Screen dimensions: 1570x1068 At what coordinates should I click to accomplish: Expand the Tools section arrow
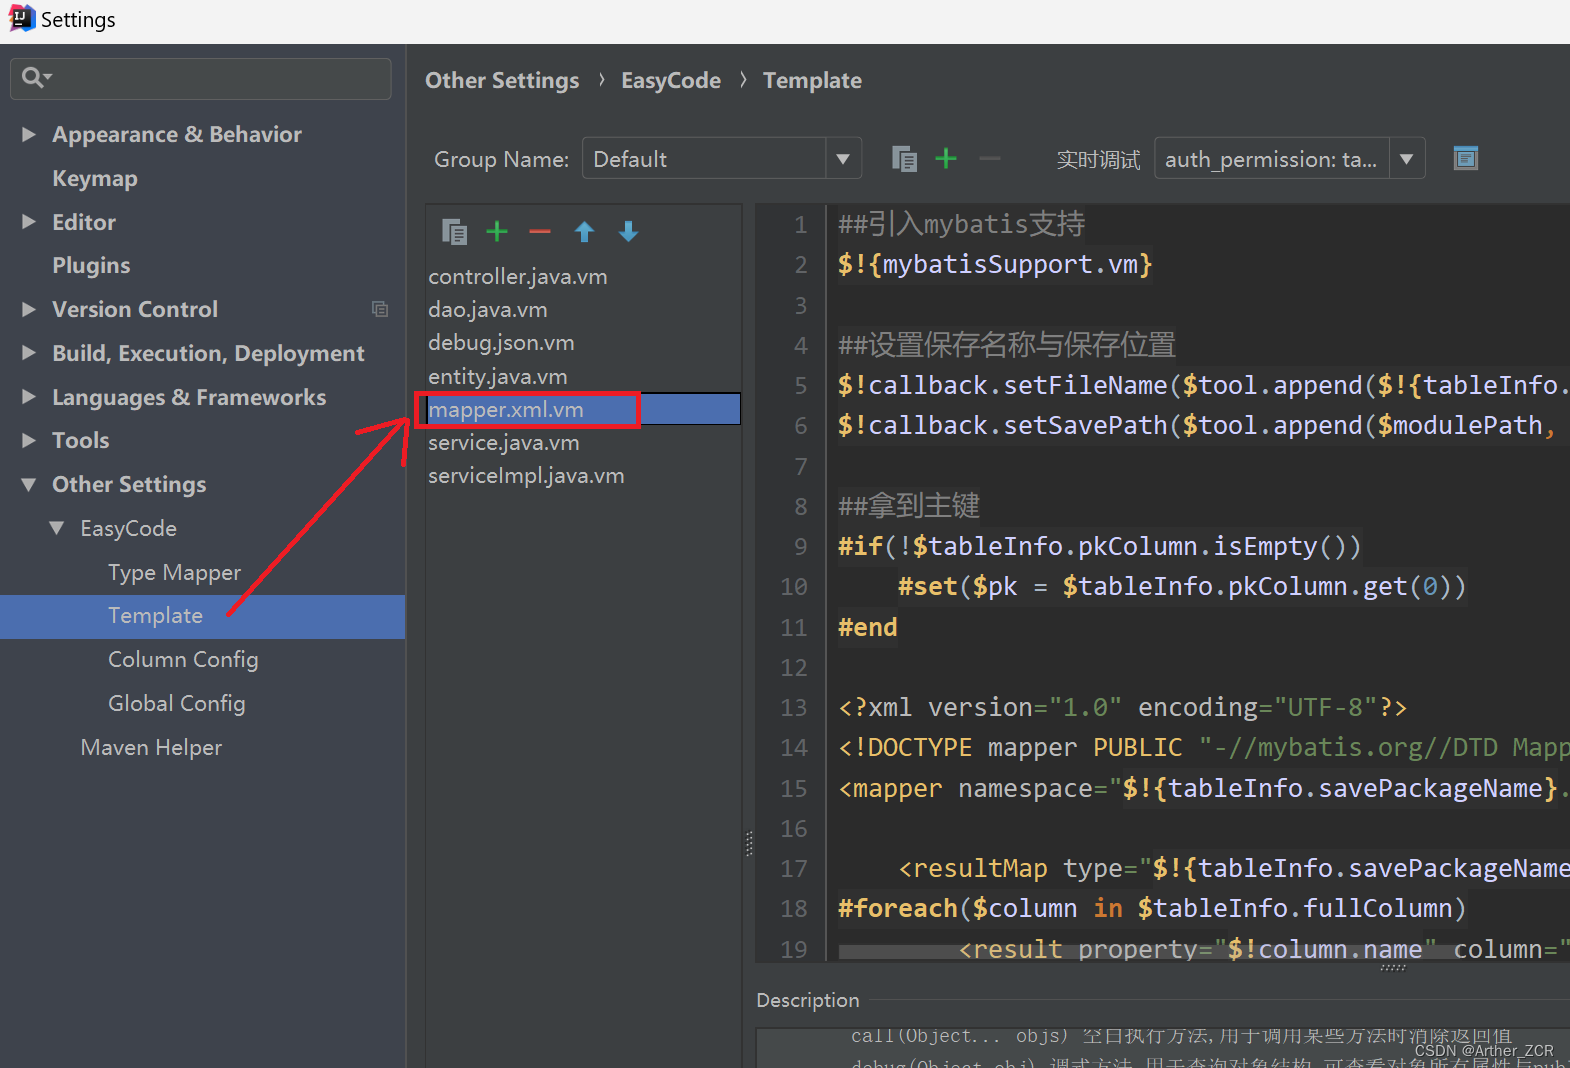pos(29,440)
